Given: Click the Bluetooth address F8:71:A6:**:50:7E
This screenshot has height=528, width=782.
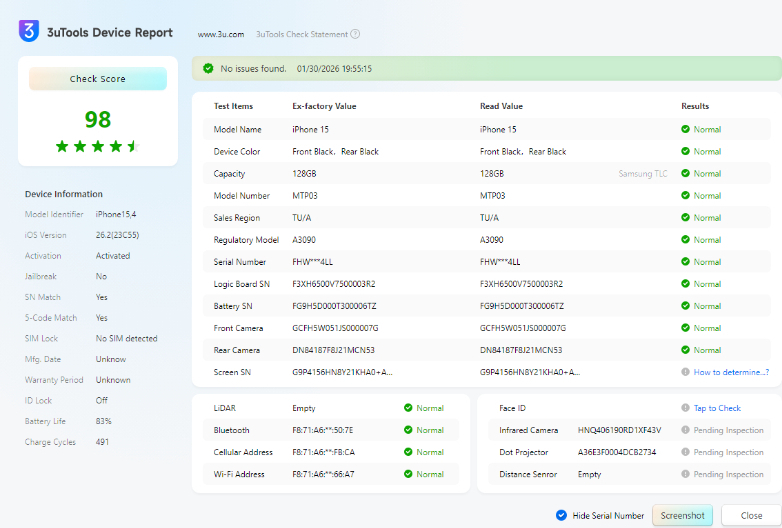Looking at the screenshot, I should [x=323, y=430].
